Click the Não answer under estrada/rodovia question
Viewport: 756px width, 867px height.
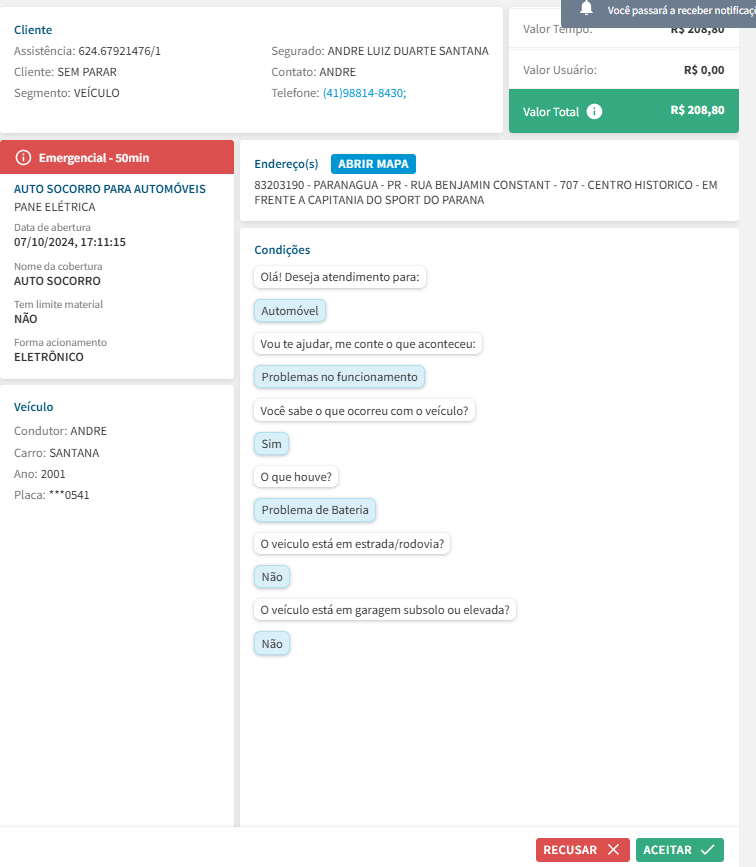[x=272, y=577]
